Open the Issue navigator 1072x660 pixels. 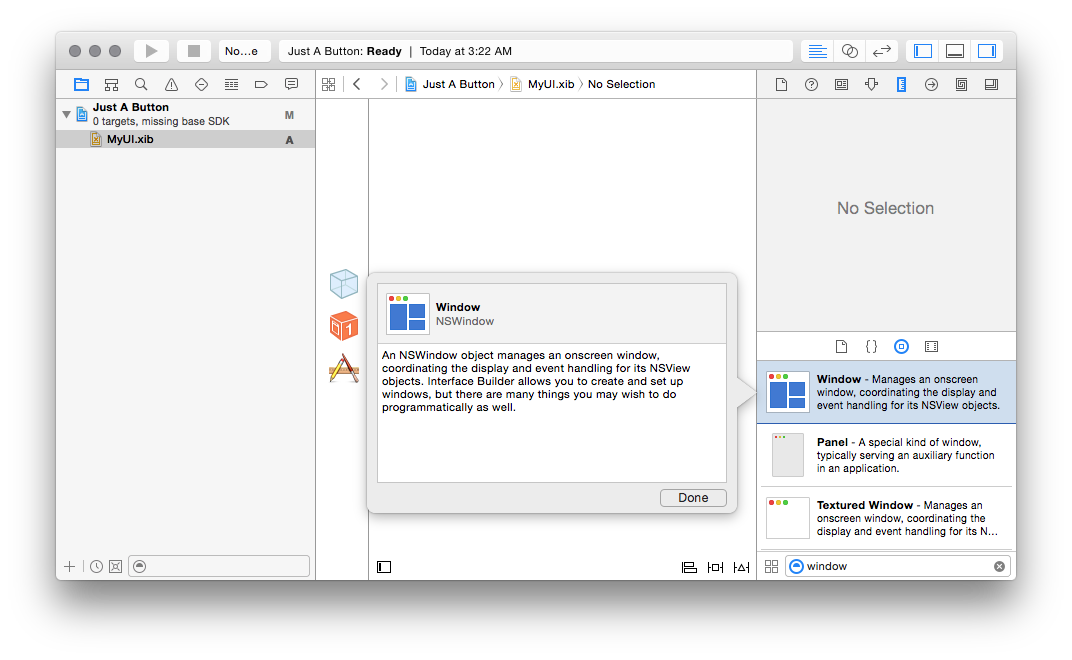tap(172, 84)
